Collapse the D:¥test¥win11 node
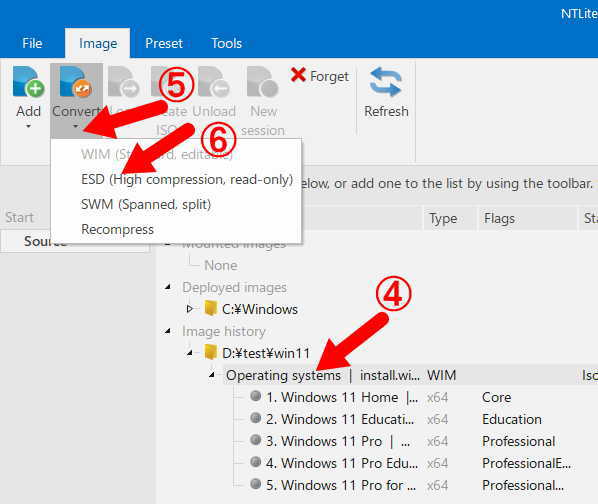The image size is (598, 504). tap(190, 353)
